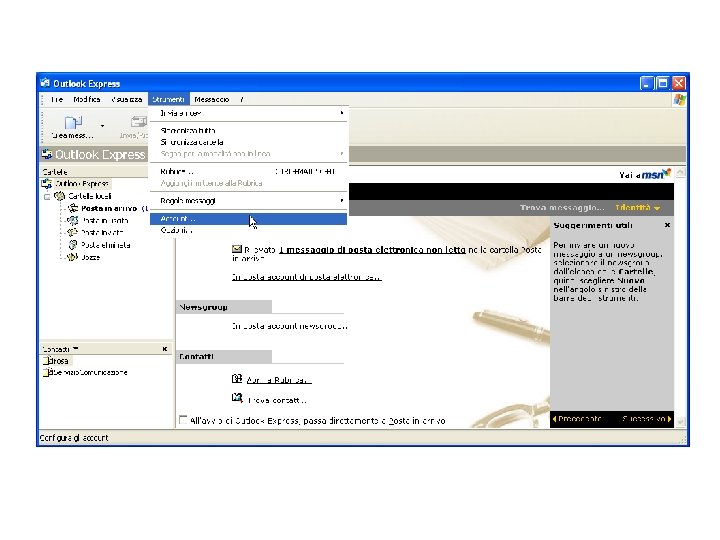Close the open Strumenti menu
720x540 pixels.
[168, 99]
